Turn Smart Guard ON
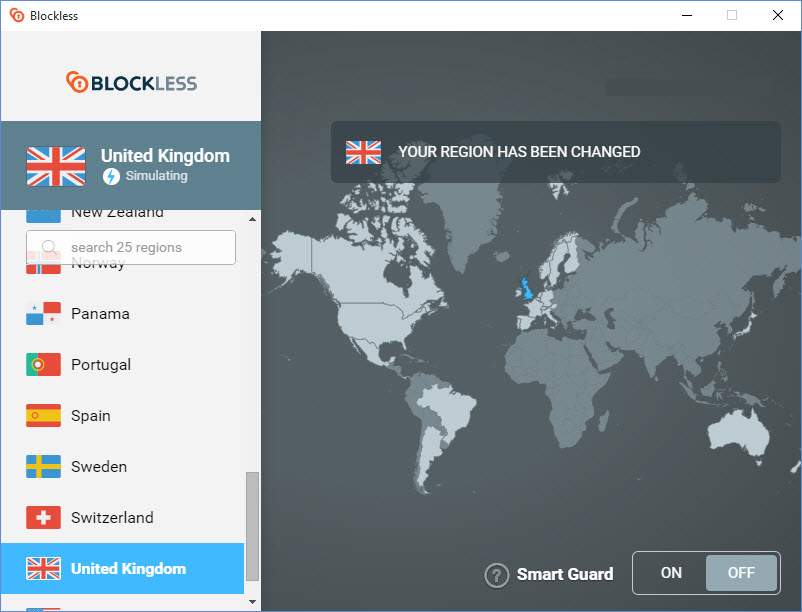Screen dimensions: 802x612 671,573
